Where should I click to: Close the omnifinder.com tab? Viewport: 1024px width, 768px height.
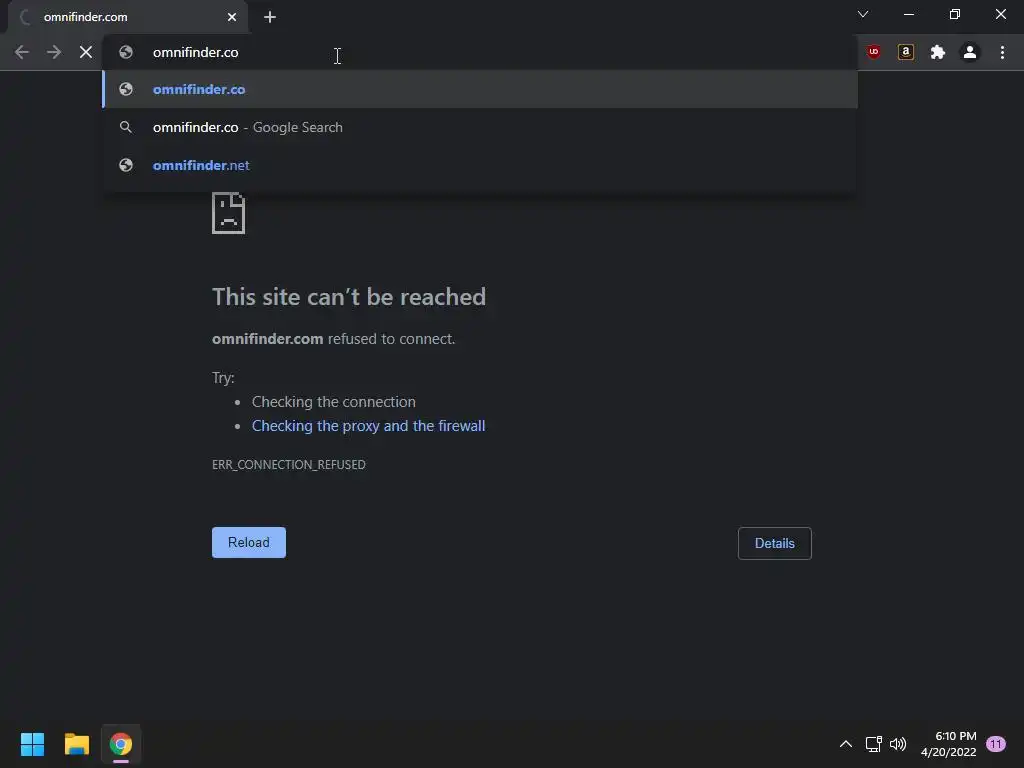[x=232, y=17]
